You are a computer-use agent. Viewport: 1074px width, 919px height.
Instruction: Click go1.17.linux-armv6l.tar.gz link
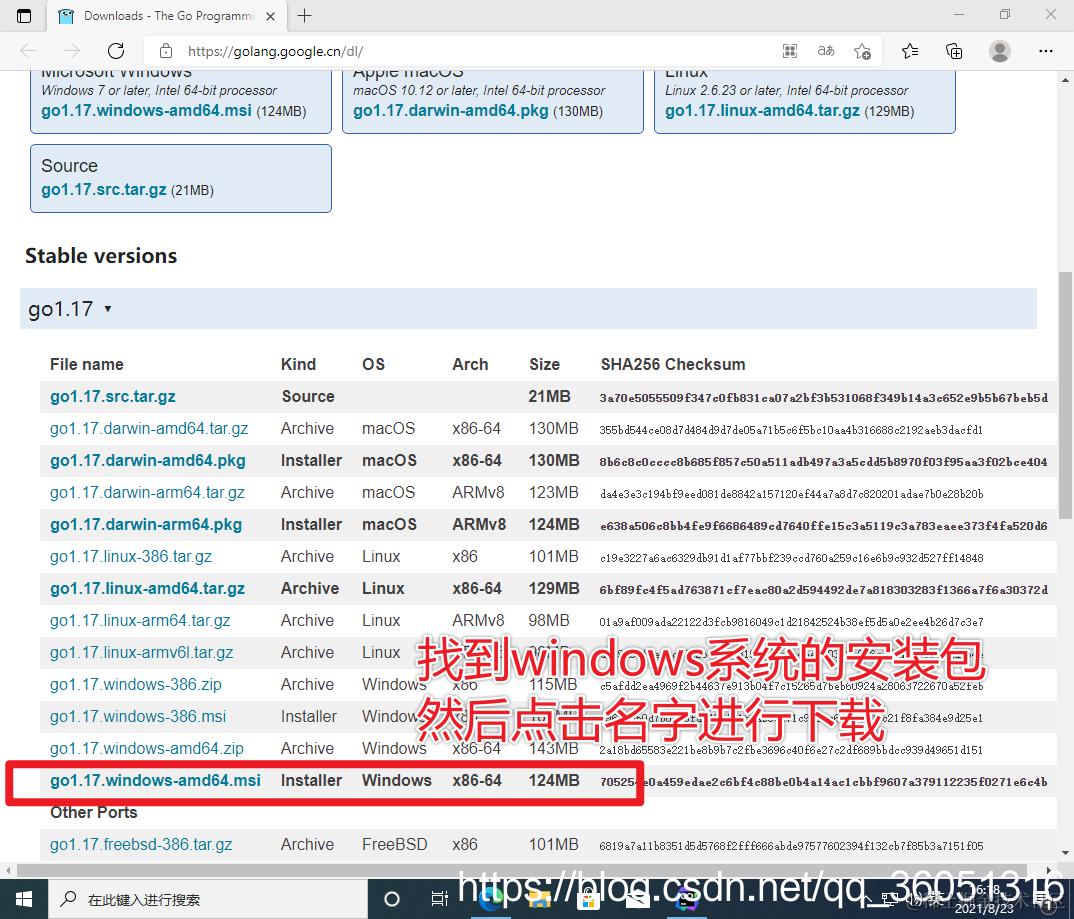142,653
